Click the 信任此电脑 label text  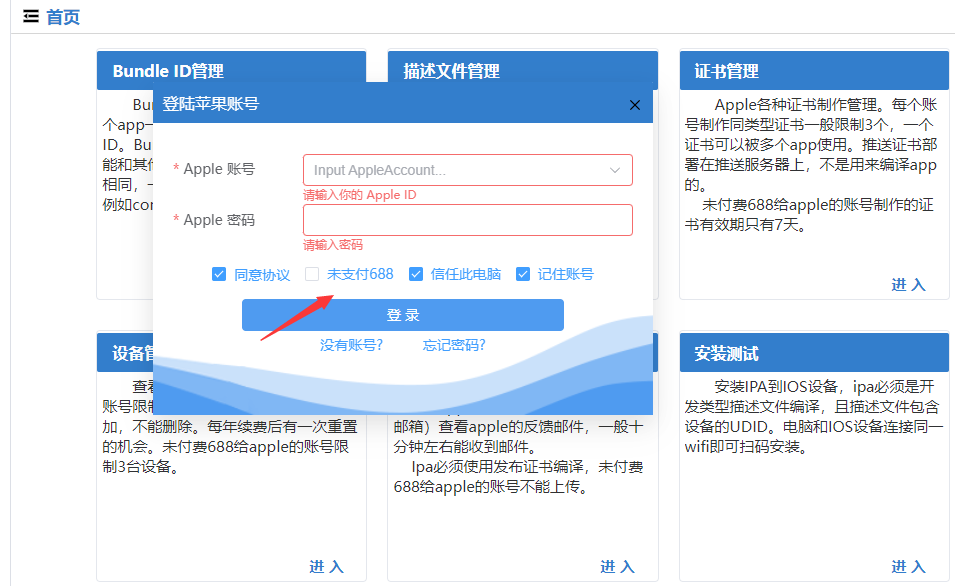point(466,274)
